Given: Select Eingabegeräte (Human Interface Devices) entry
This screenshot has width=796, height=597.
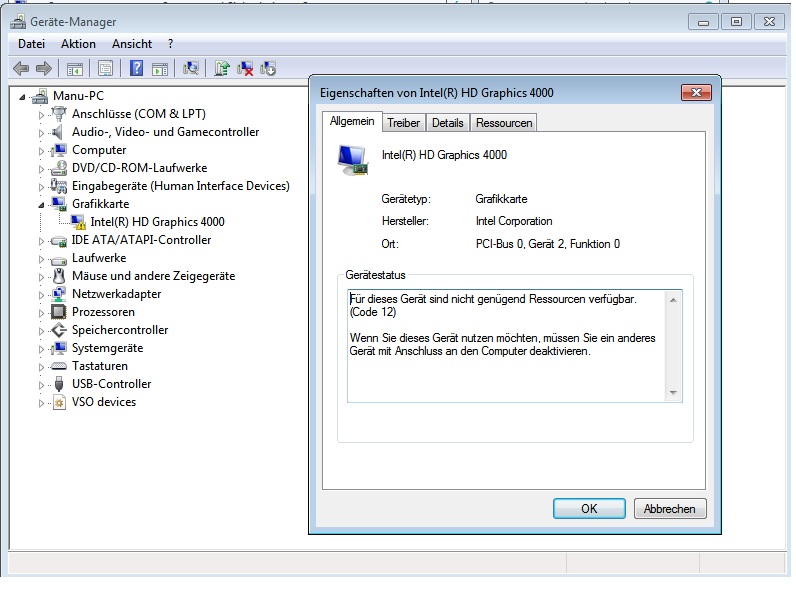Looking at the screenshot, I should (x=181, y=186).
